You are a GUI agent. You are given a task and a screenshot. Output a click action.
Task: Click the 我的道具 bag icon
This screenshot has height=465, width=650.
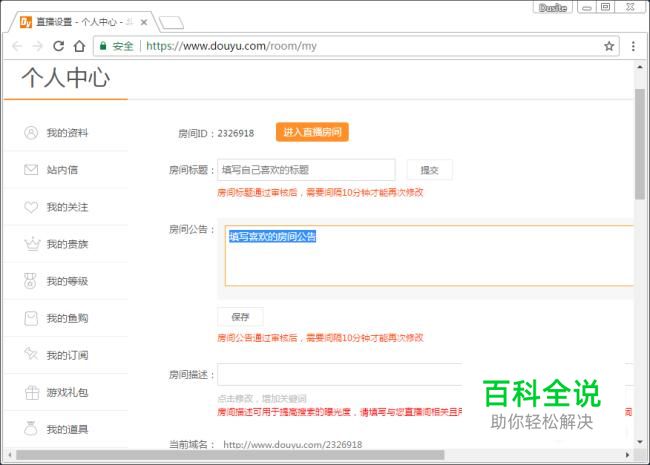click(31, 429)
